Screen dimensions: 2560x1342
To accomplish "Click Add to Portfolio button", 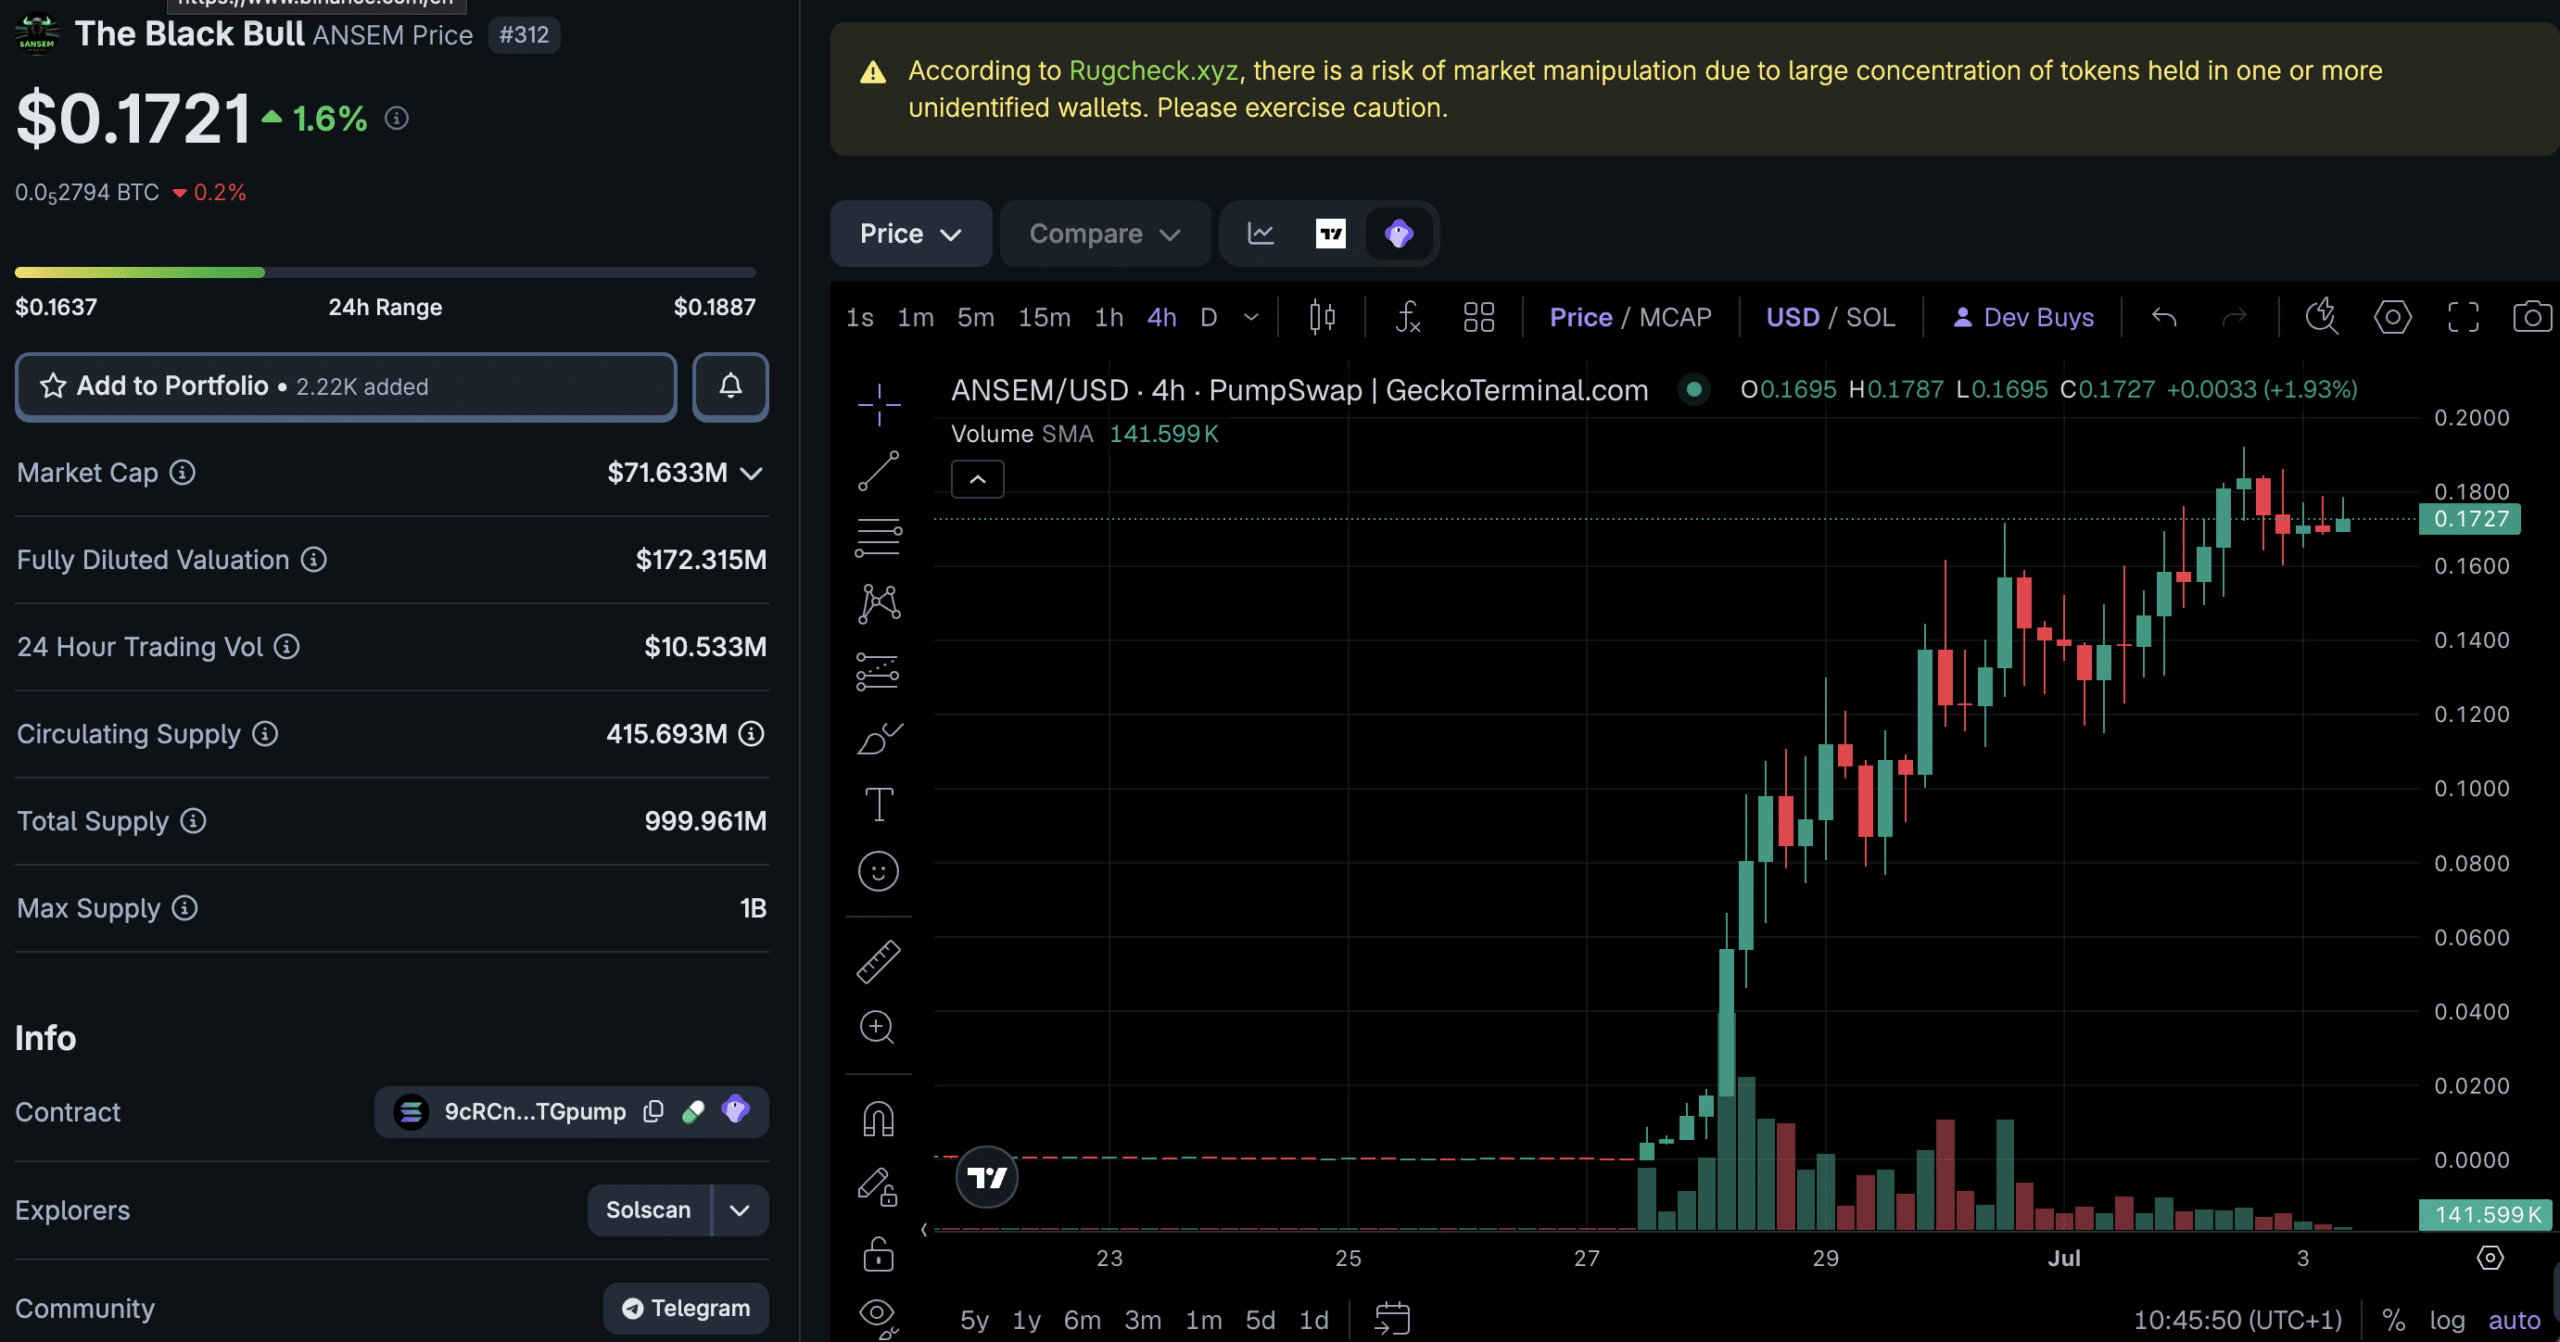I will [346, 386].
